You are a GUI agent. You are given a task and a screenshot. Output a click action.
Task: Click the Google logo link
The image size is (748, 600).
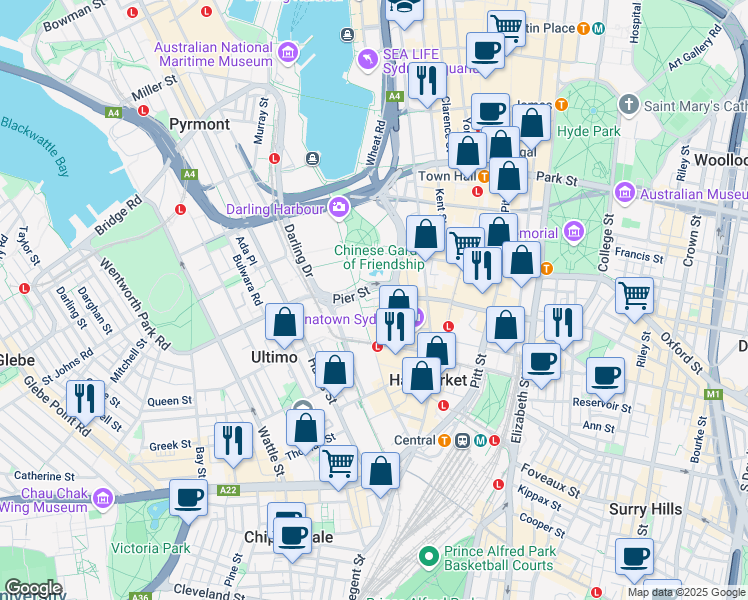(x=33, y=589)
